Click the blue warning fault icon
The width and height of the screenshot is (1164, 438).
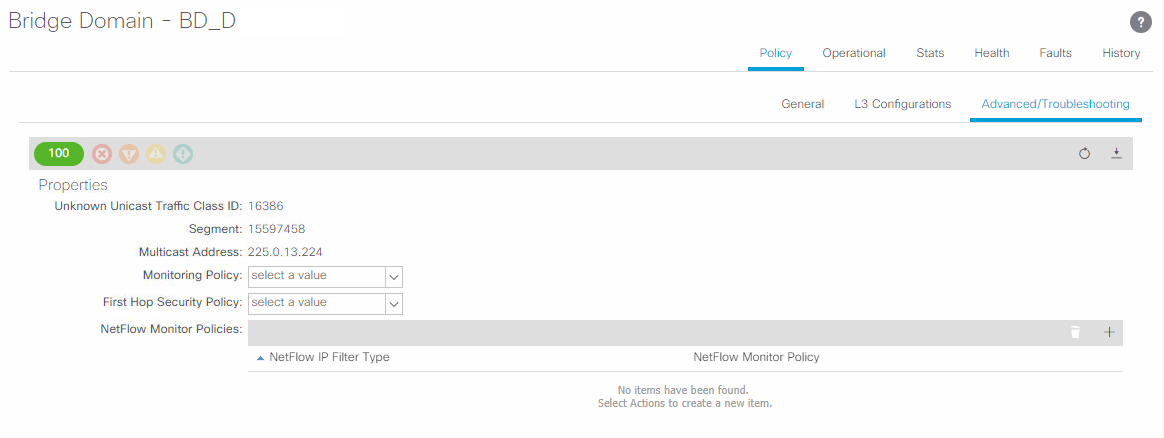[183, 154]
